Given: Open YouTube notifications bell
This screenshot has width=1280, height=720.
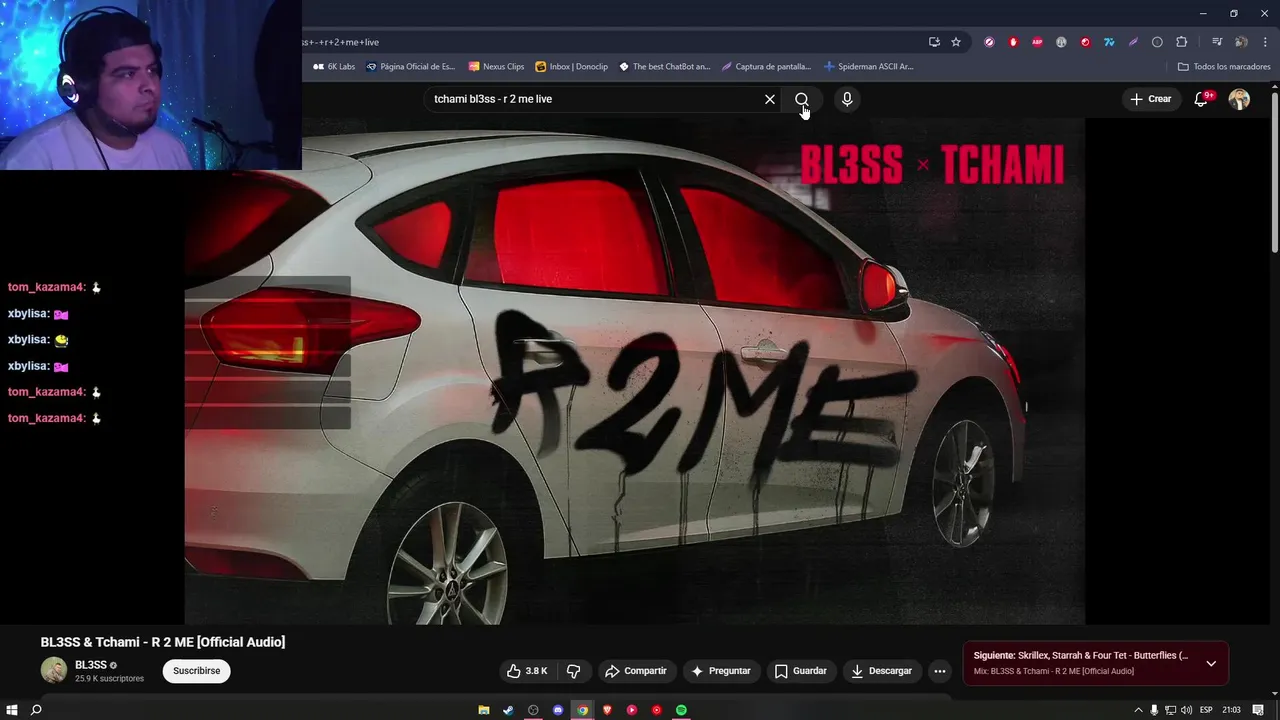Looking at the screenshot, I should click(1202, 99).
